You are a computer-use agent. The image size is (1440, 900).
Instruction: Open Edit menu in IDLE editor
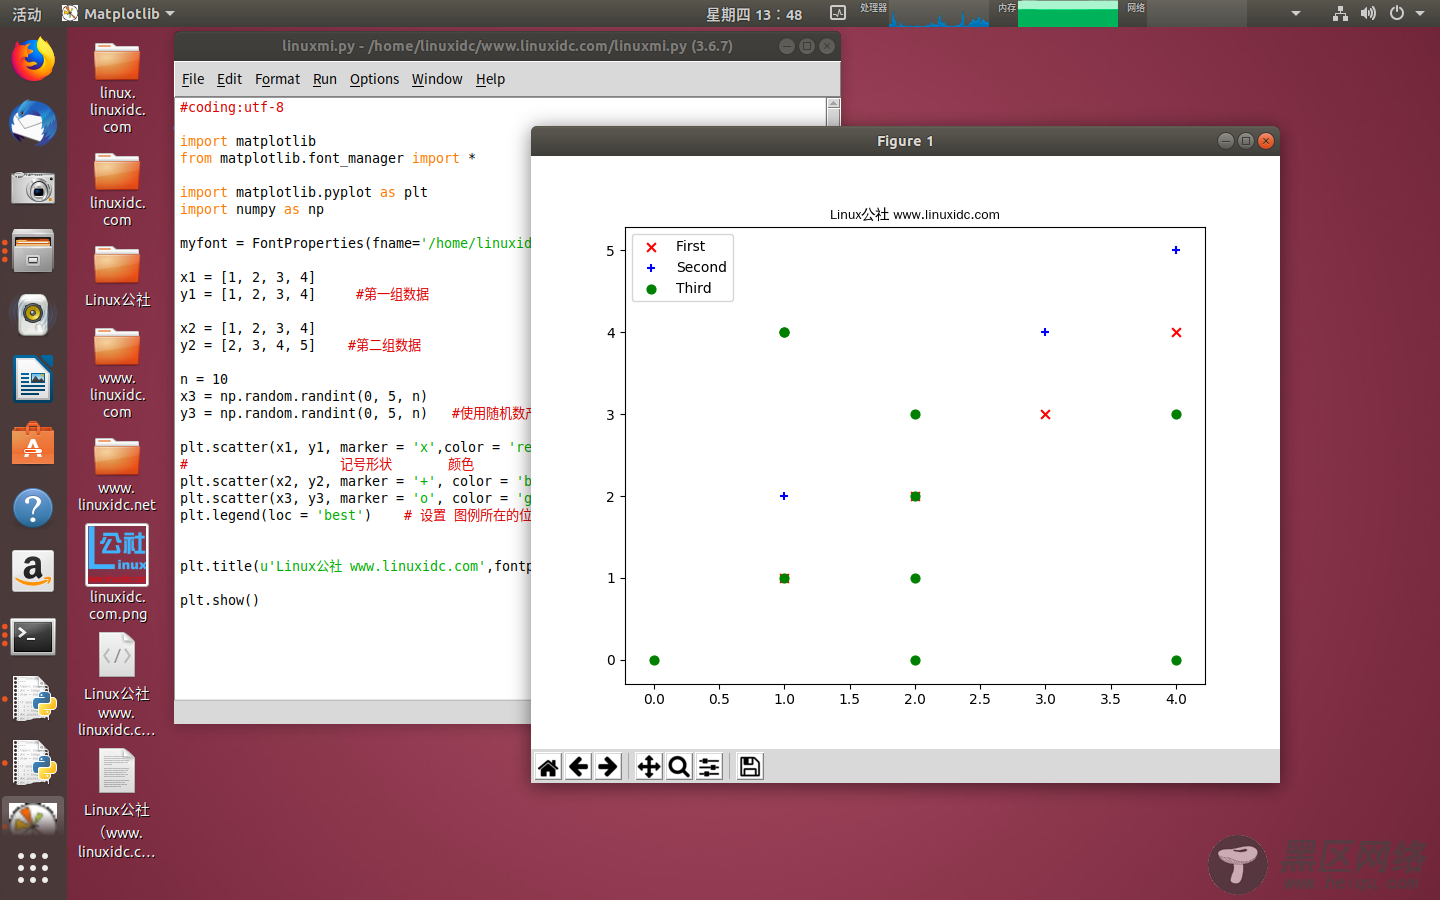[229, 79]
